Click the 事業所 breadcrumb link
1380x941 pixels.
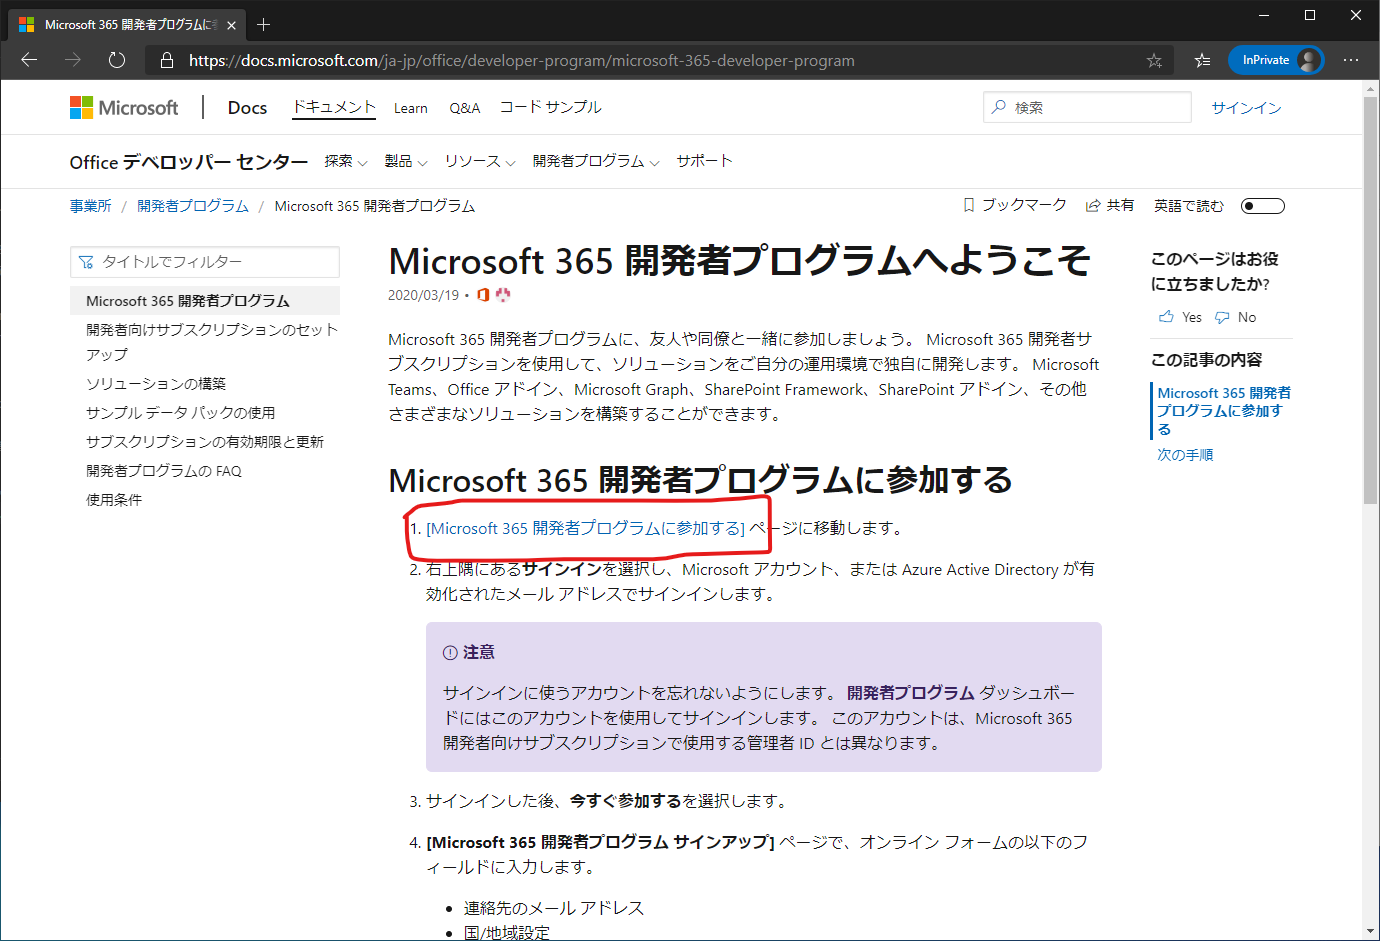click(91, 206)
